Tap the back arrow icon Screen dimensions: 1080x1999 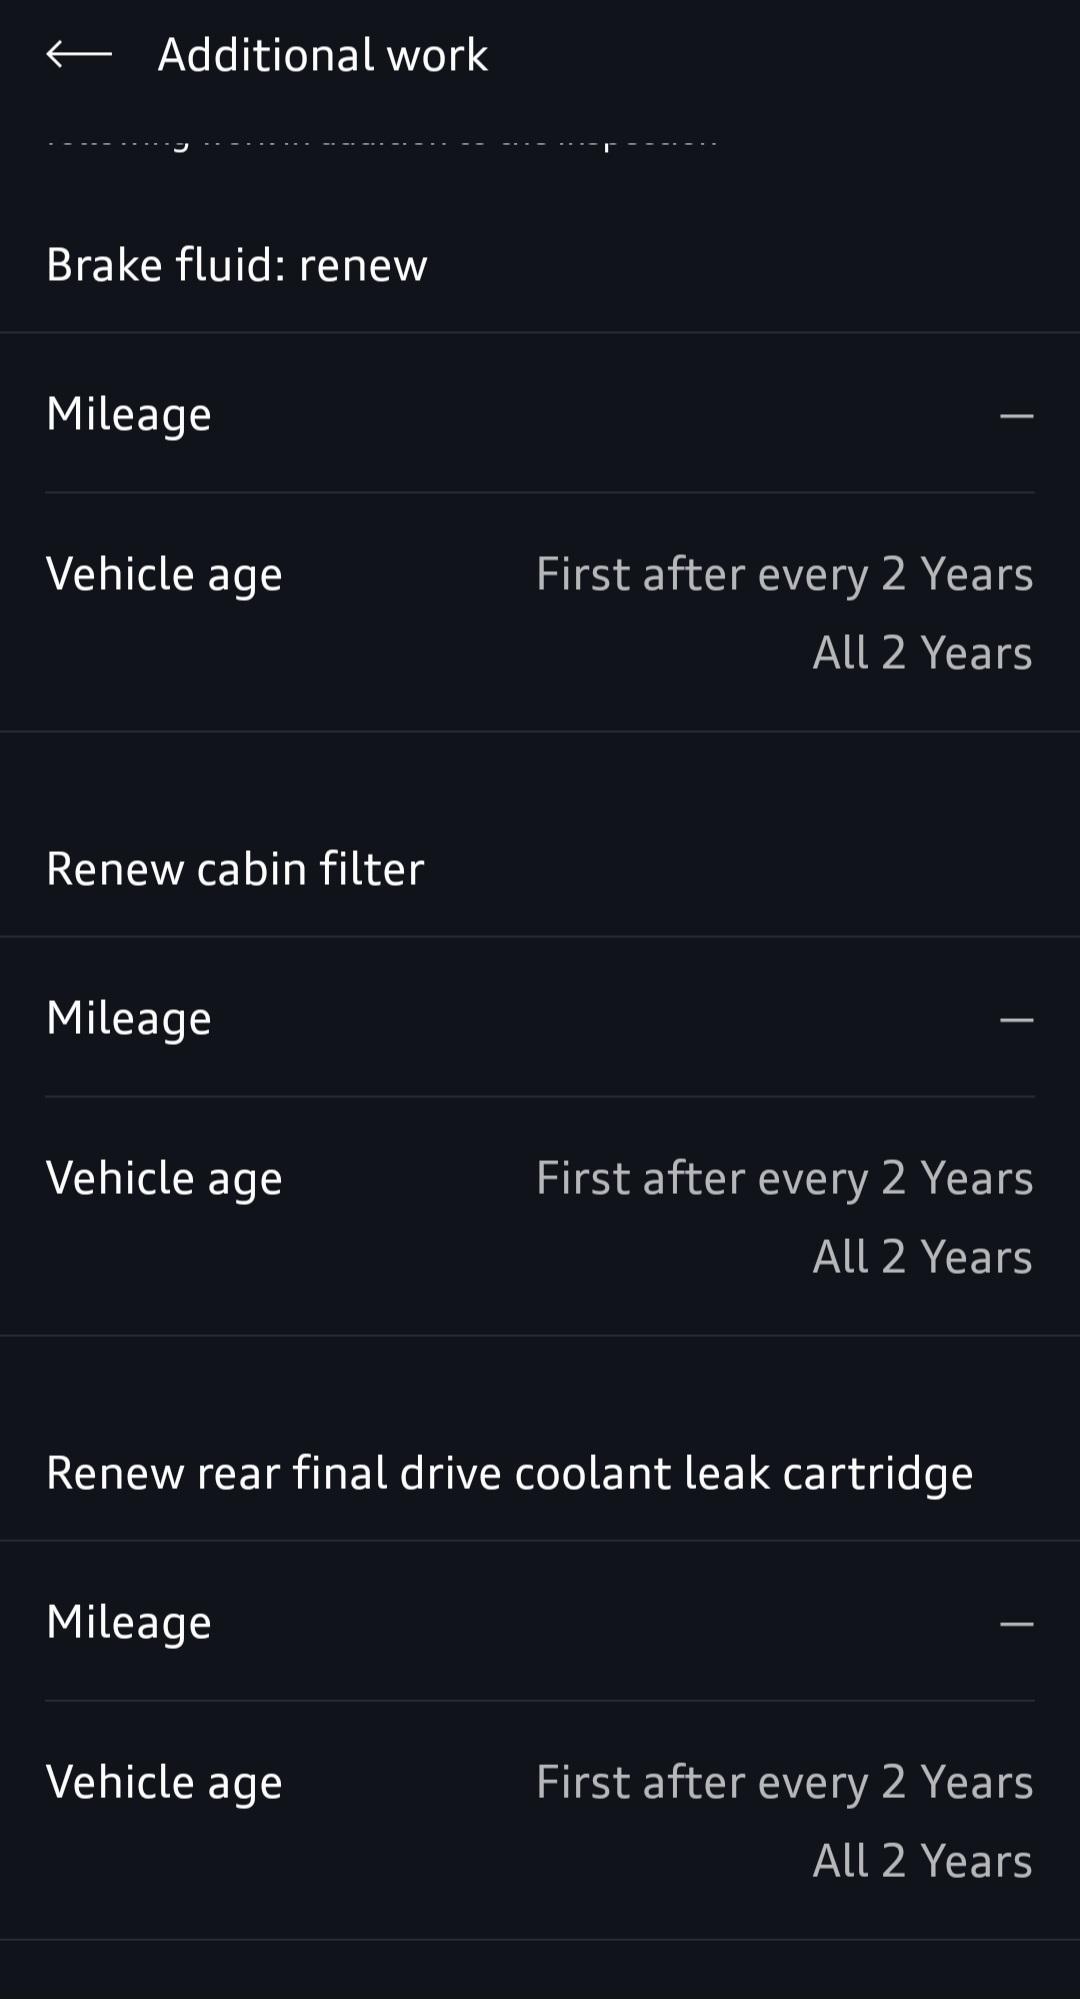[79, 54]
